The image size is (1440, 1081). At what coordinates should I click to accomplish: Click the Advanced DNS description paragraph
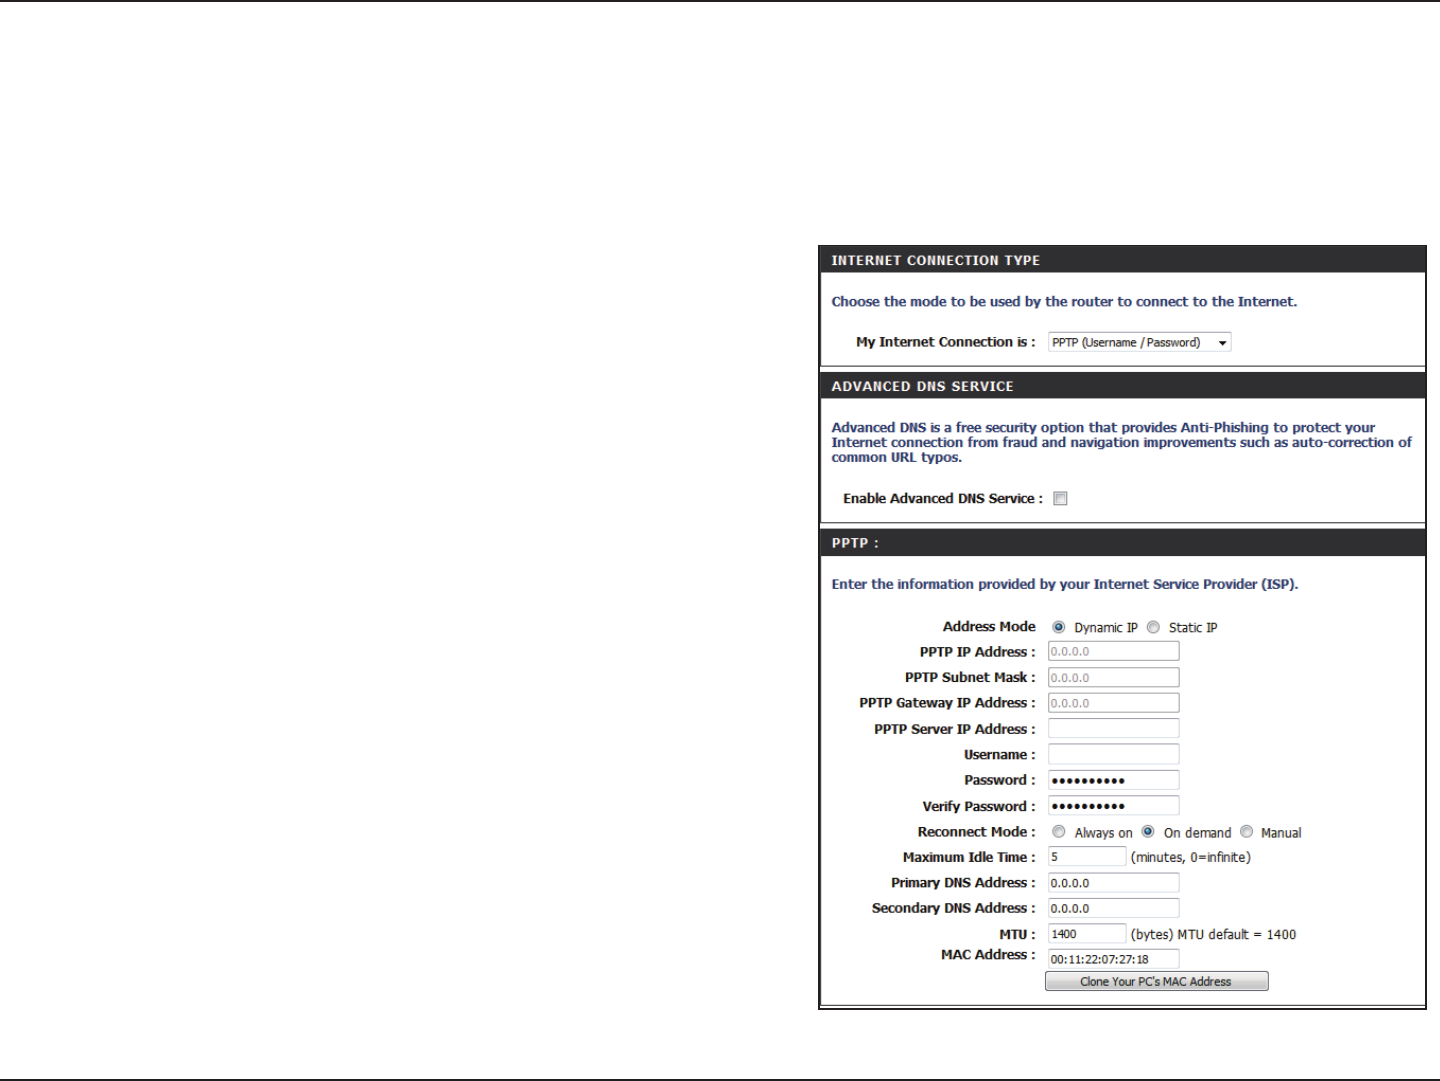1122,442
